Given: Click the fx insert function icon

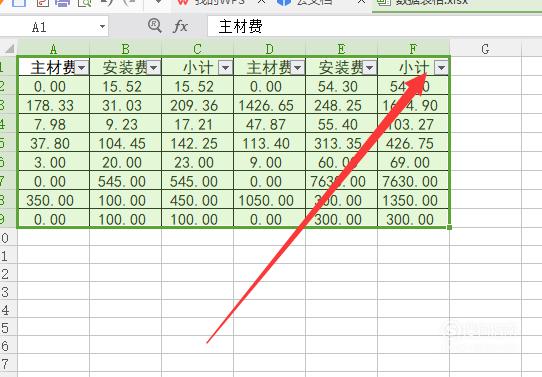Looking at the screenshot, I should pos(181,26).
